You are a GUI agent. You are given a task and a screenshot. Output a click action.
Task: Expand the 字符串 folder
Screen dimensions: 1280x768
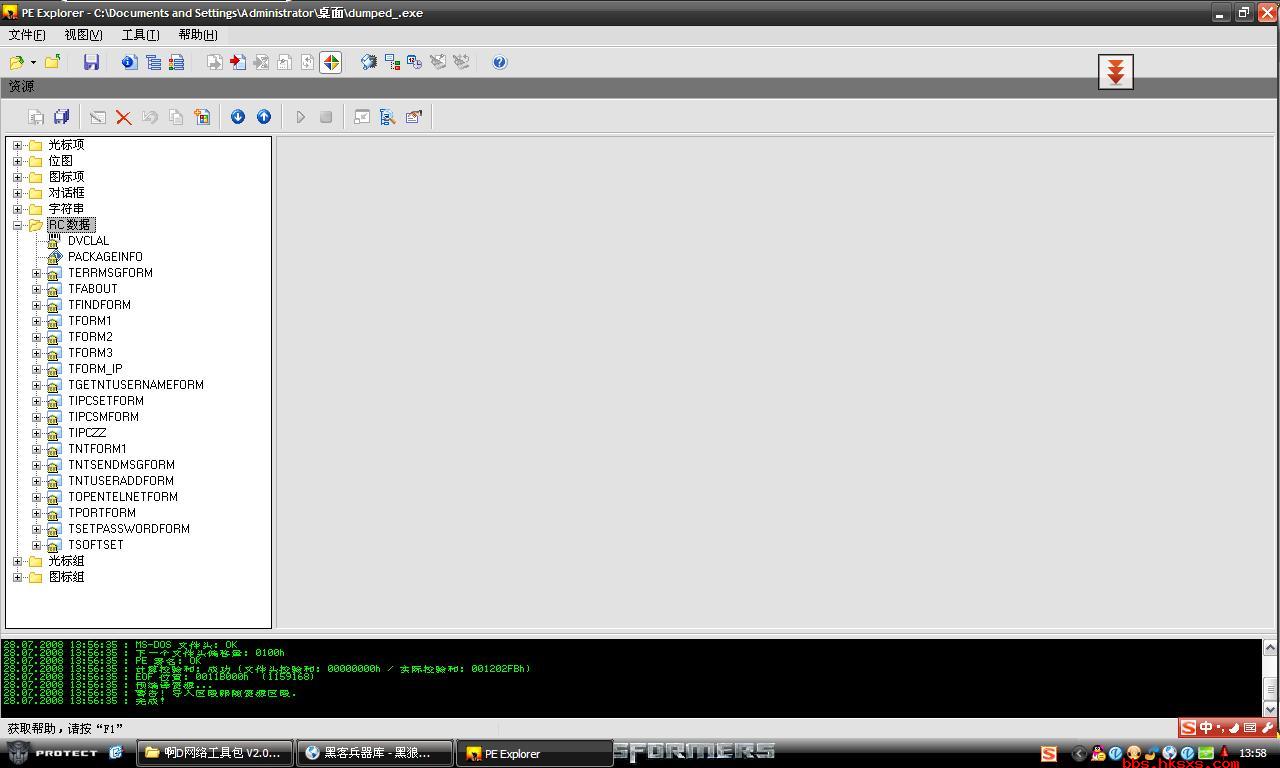click(17, 209)
